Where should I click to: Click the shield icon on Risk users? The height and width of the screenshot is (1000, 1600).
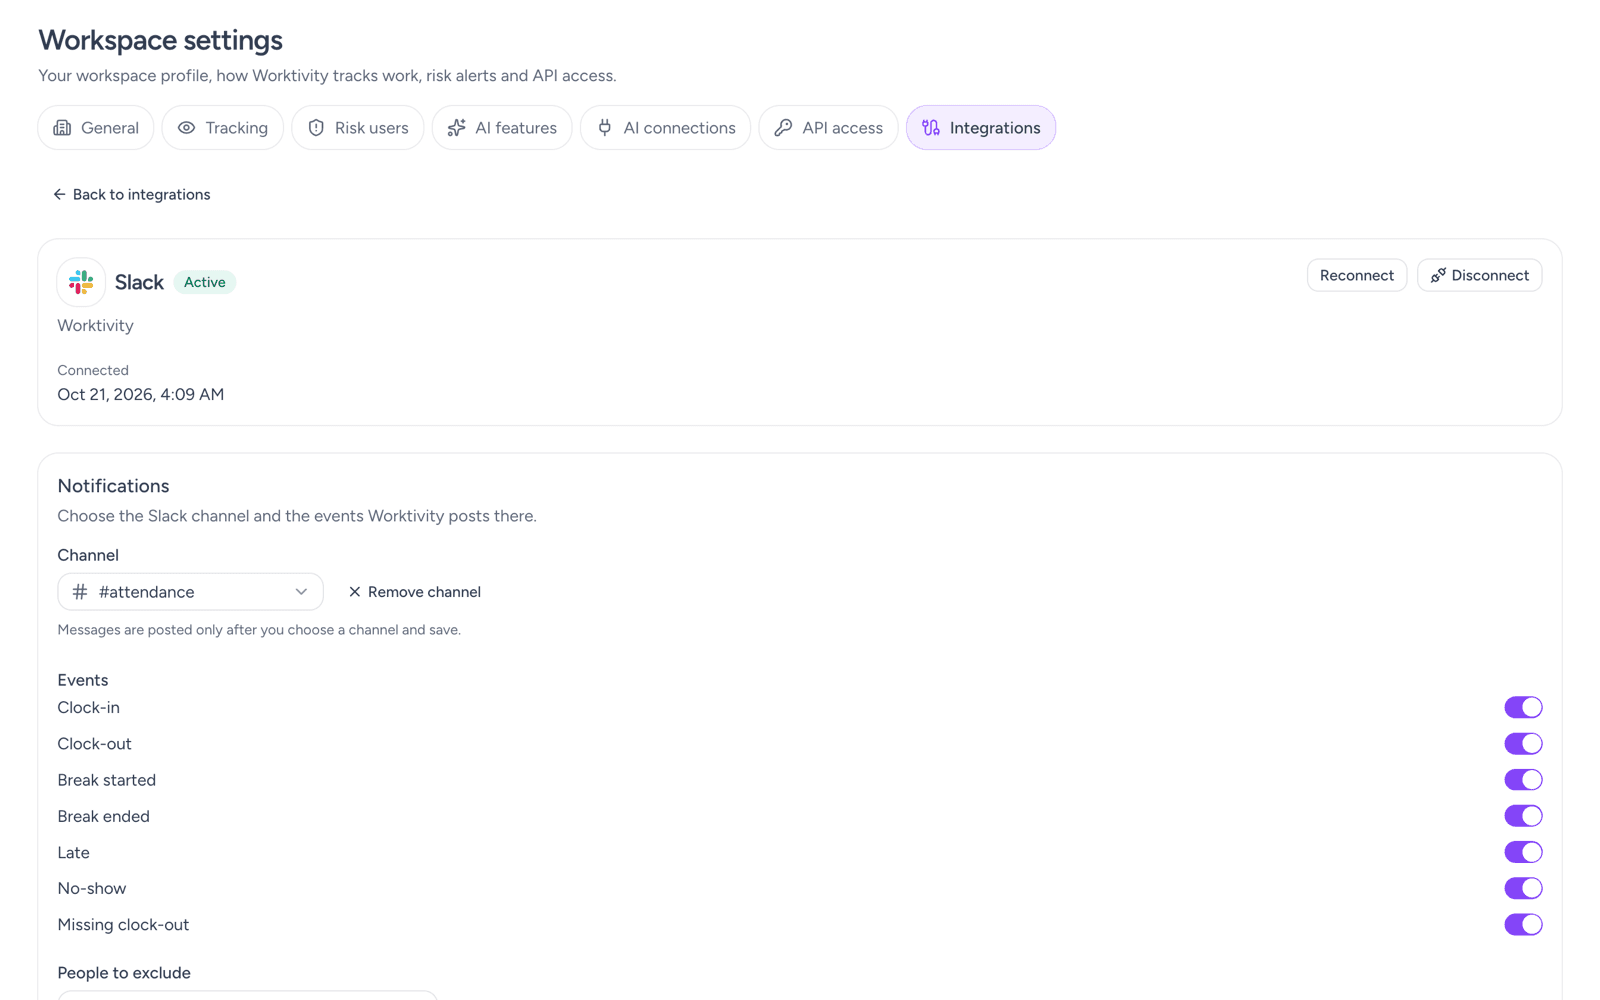tap(316, 128)
